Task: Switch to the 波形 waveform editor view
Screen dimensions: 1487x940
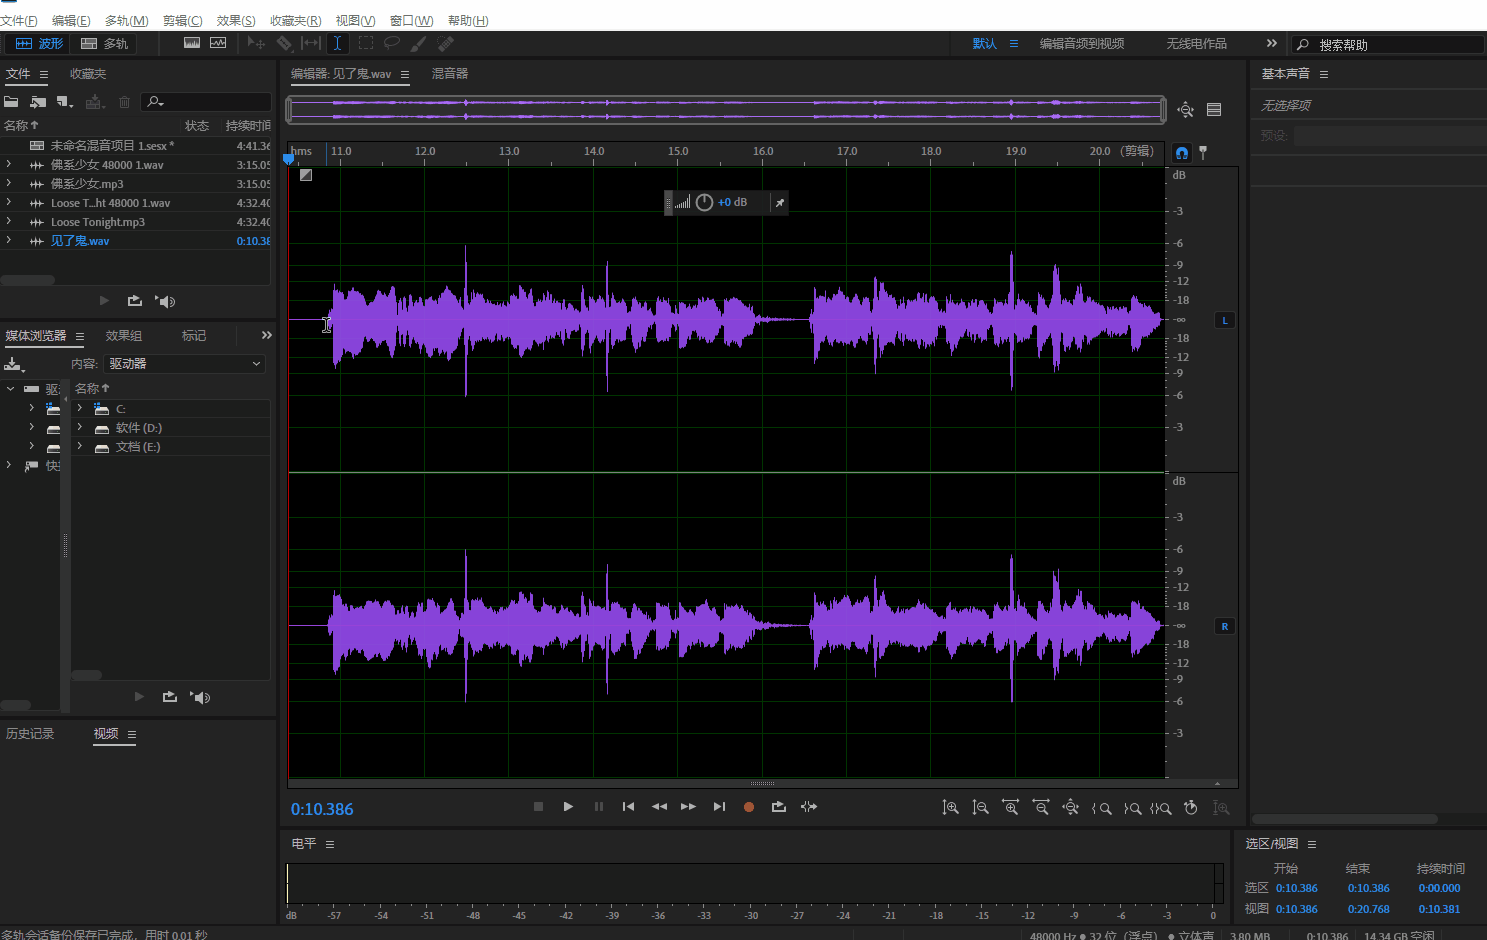Action: (x=39, y=44)
